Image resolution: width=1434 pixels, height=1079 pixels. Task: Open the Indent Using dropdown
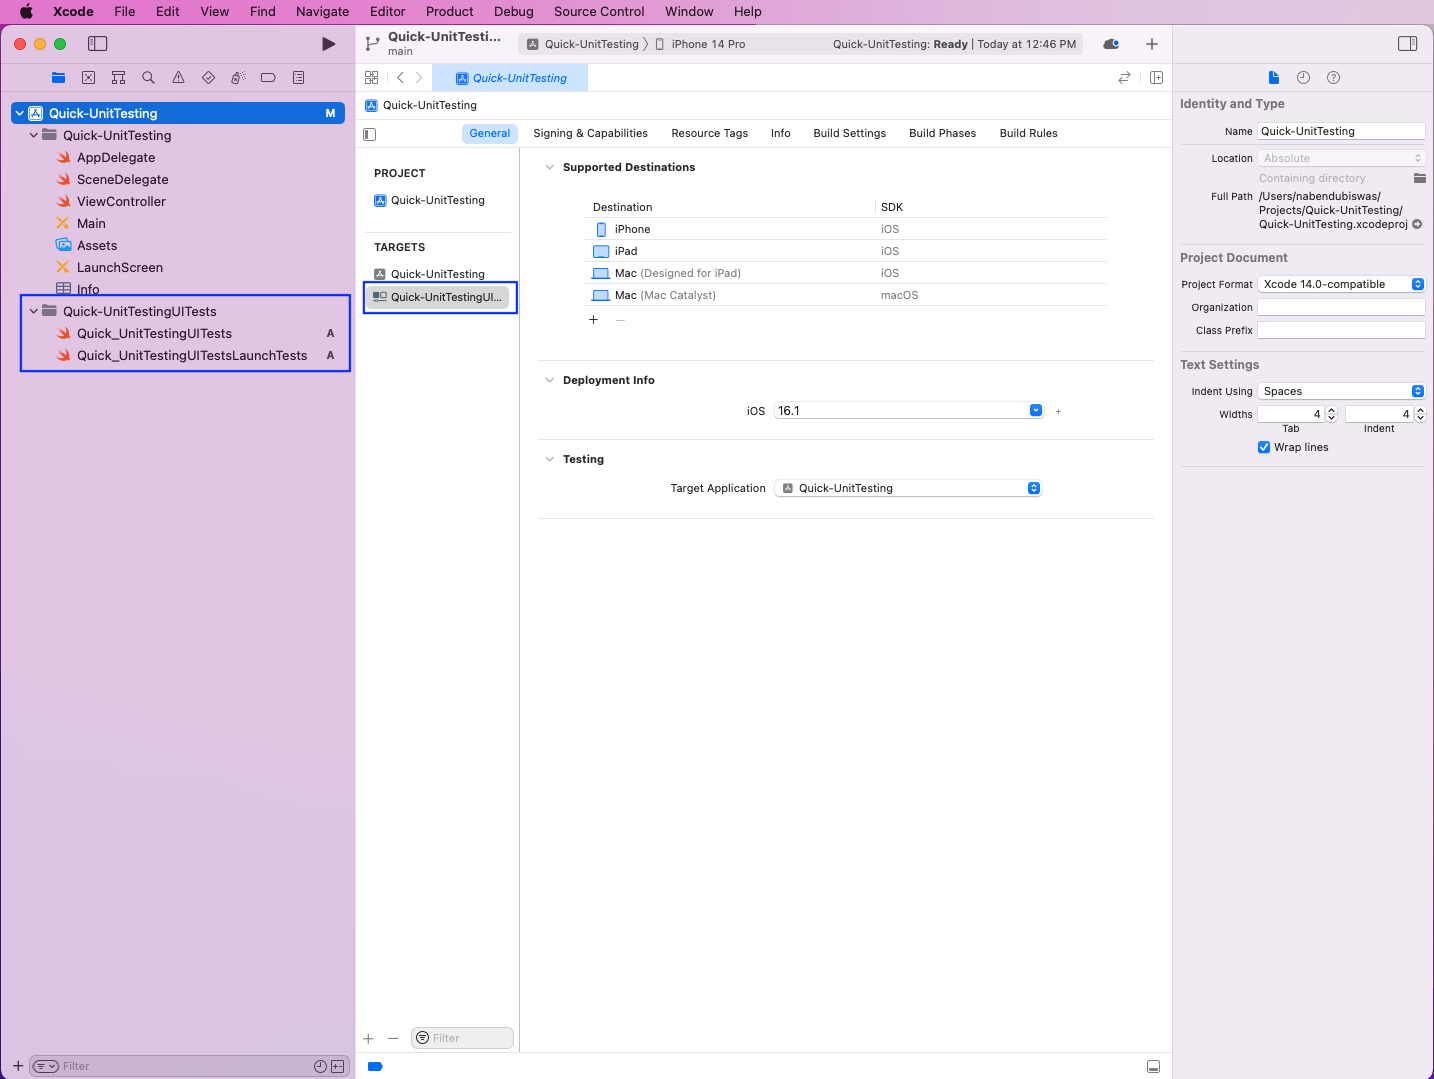[x=1341, y=392]
